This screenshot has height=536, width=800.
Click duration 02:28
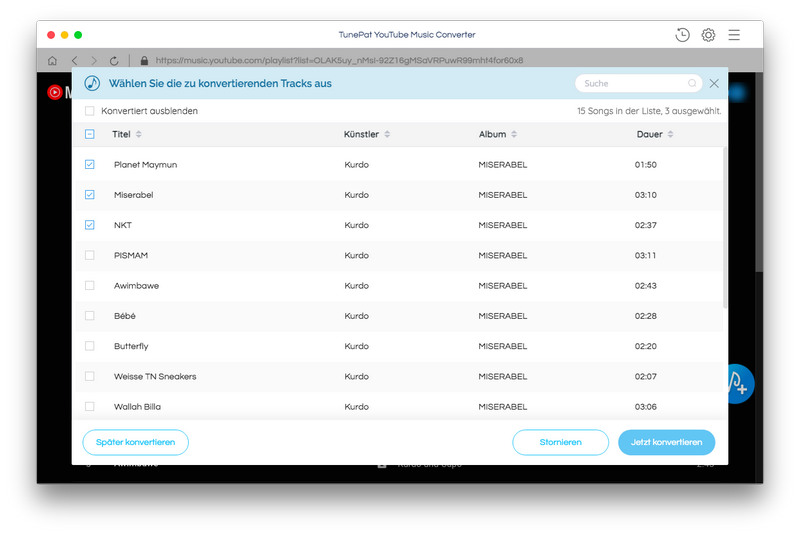(x=645, y=316)
